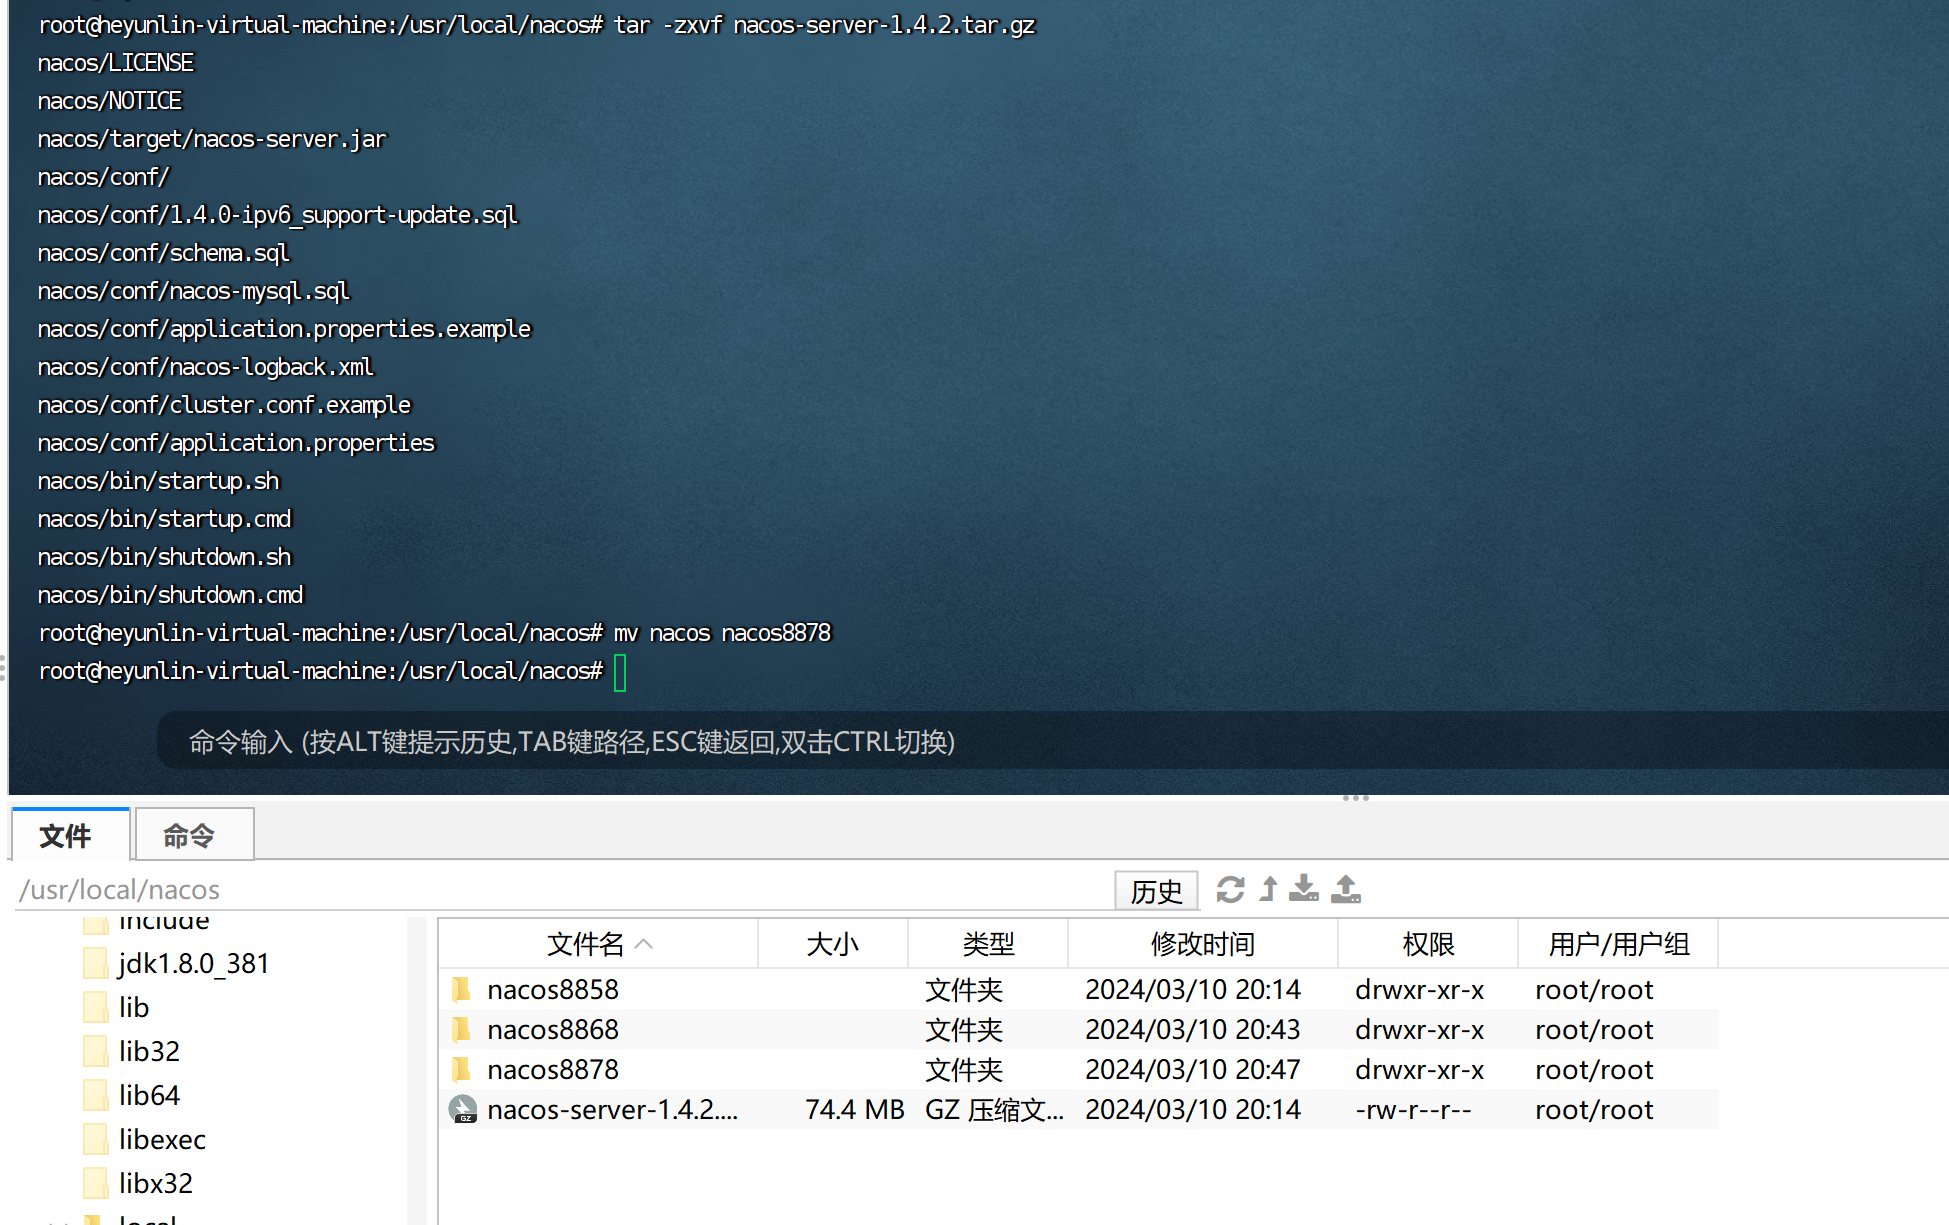Sort by the 大小 column header
Image resolution: width=1949 pixels, height=1225 pixels.
pyautogui.click(x=833, y=943)
